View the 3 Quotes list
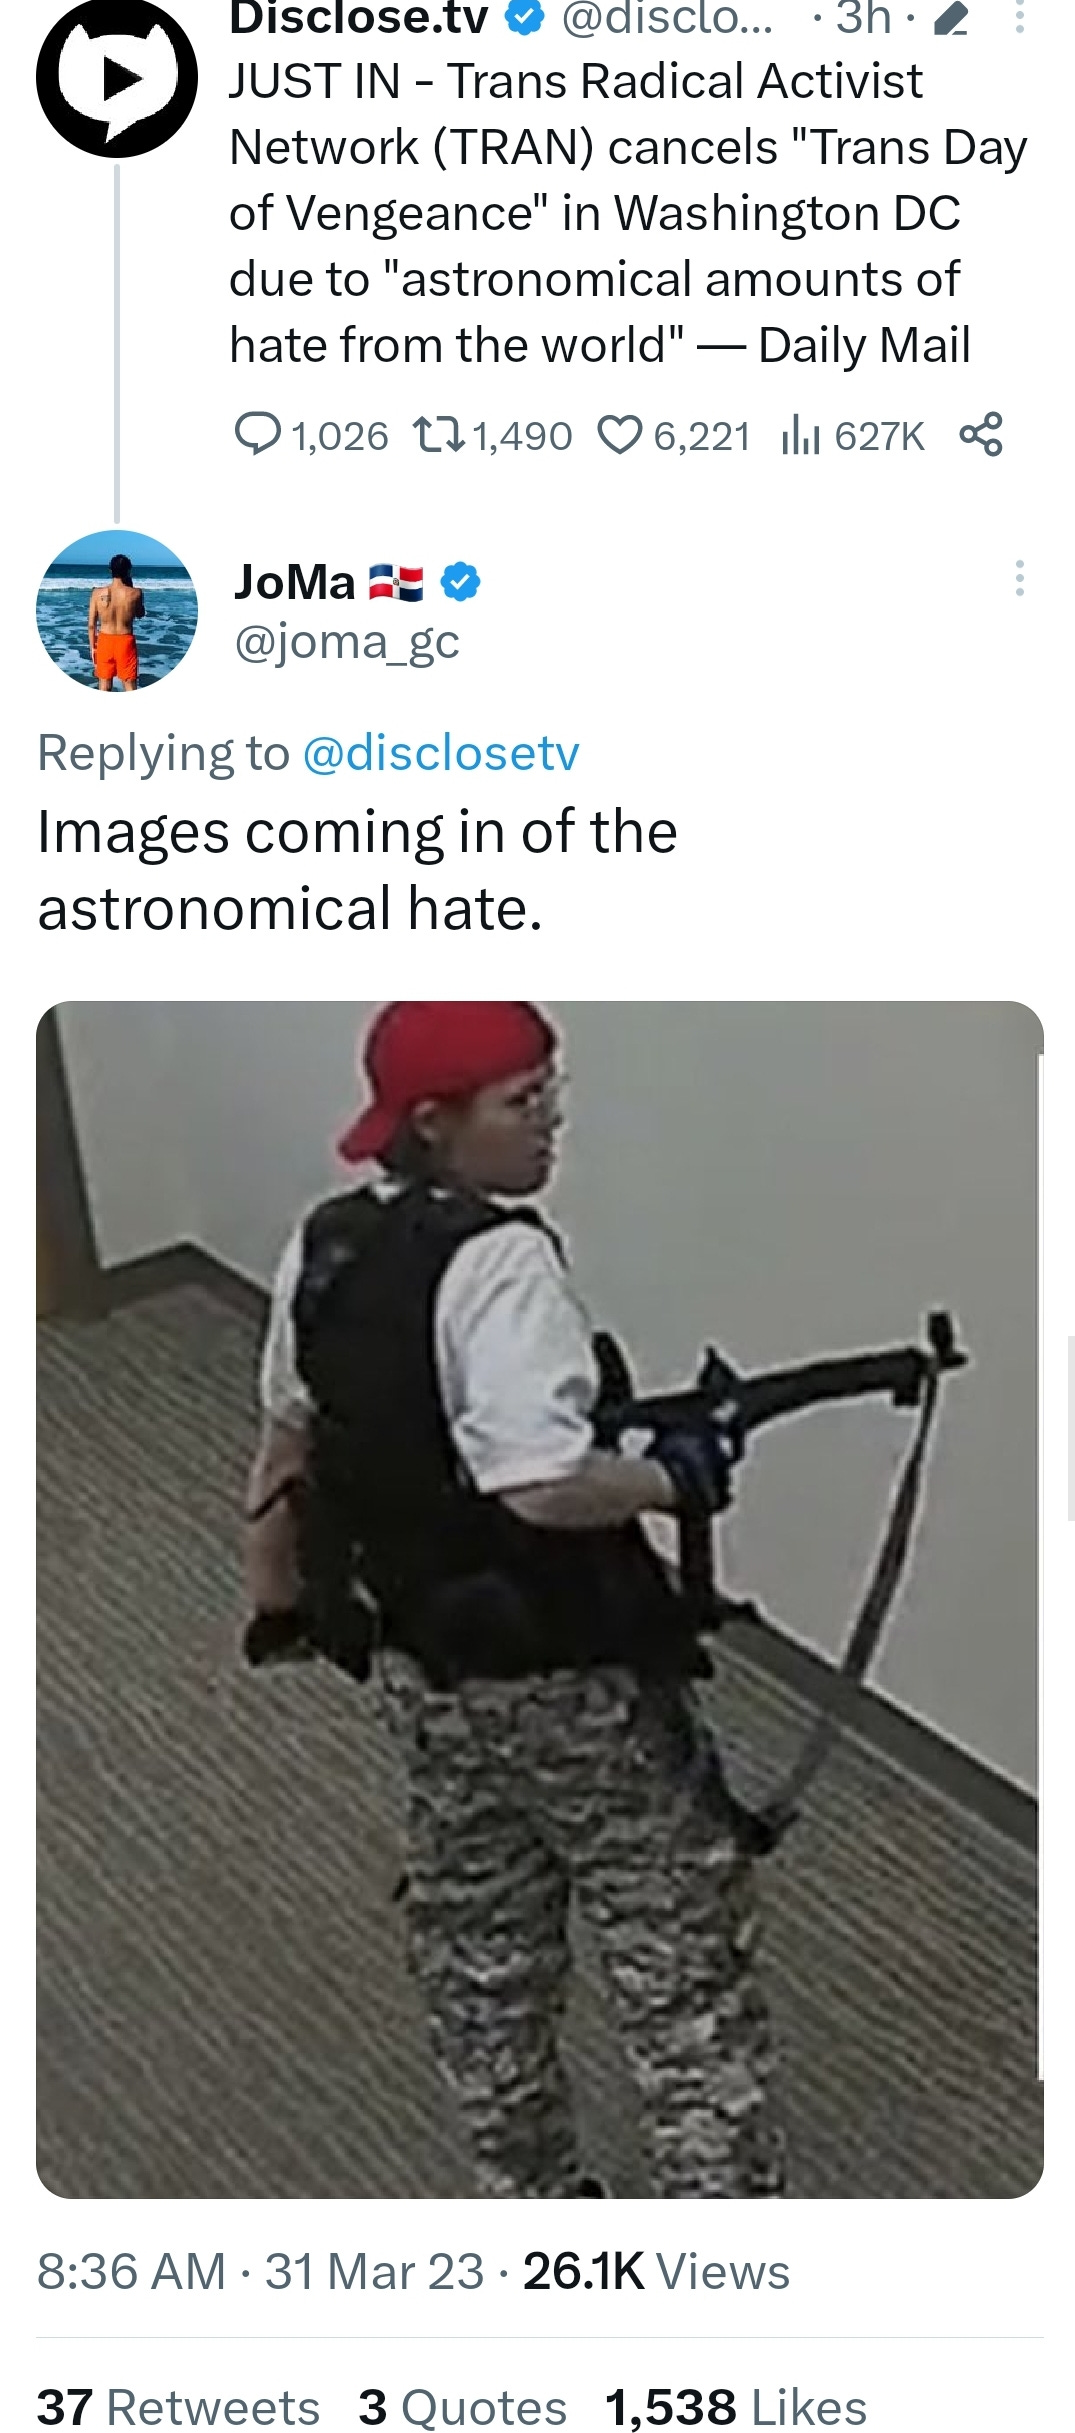The height and width of the screenshot is (2433, 1075). click(463, 2406)
